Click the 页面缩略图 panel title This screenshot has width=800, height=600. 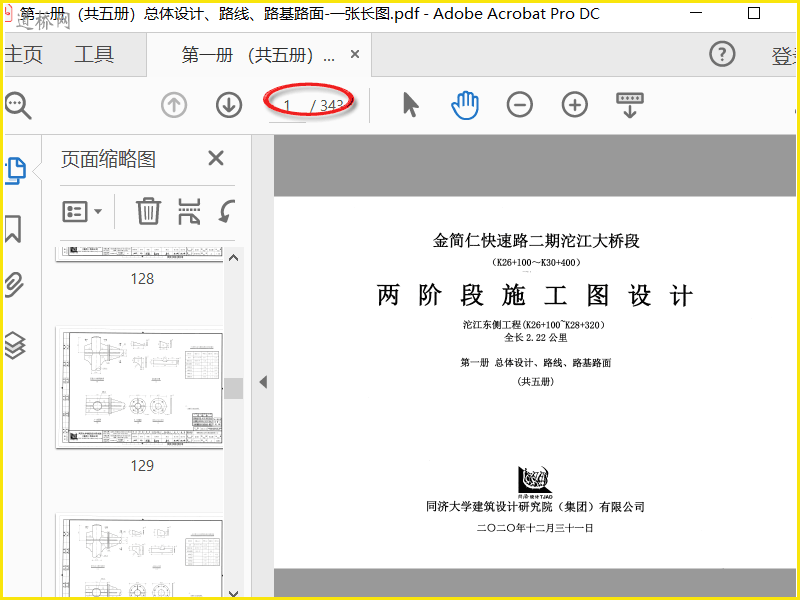(x=108, y=159)
